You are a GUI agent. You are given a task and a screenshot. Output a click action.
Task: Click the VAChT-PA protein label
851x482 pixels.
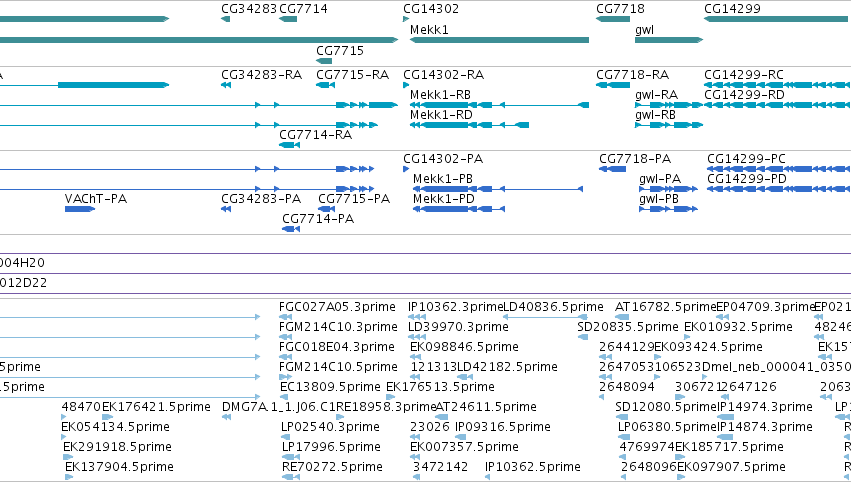coord(96,199)
